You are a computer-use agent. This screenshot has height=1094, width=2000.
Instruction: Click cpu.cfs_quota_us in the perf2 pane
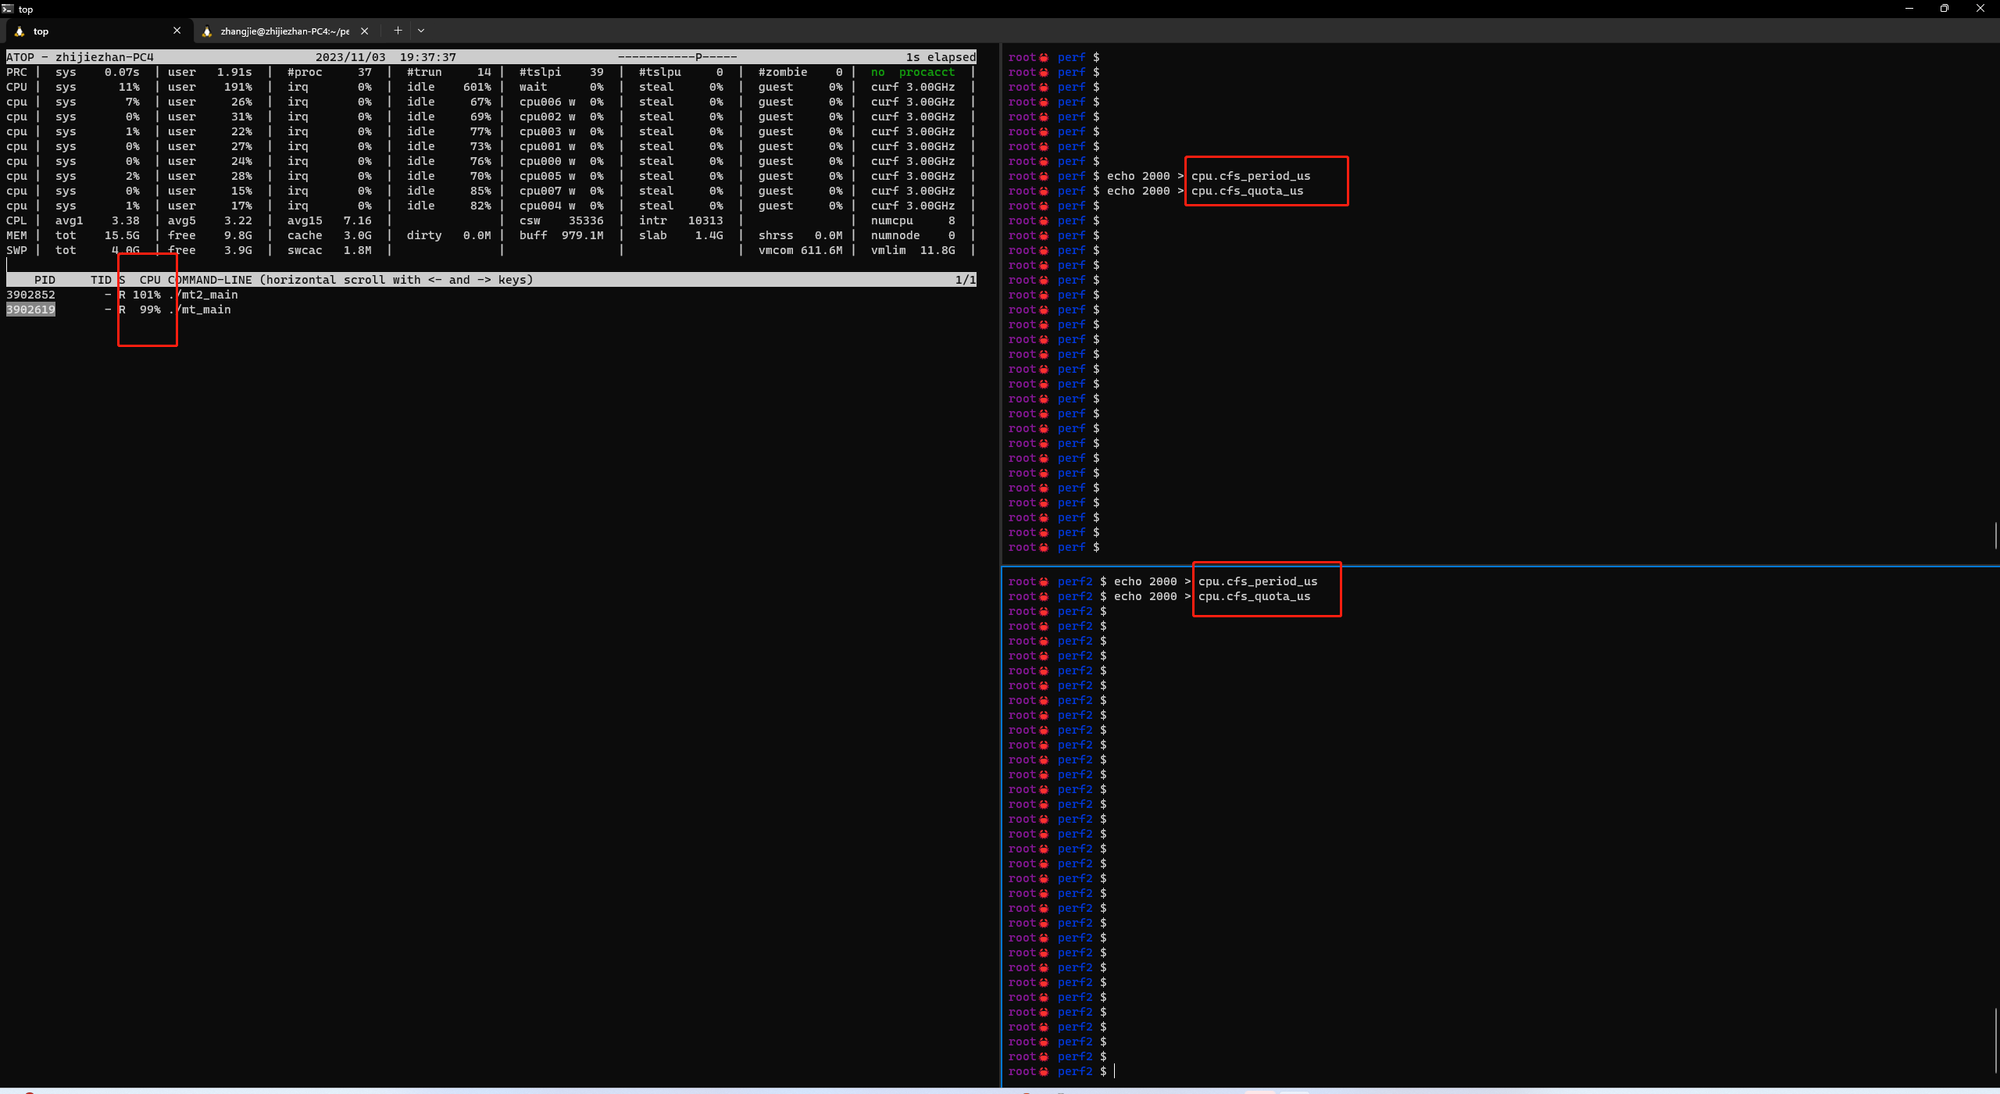click(1254, 597)
